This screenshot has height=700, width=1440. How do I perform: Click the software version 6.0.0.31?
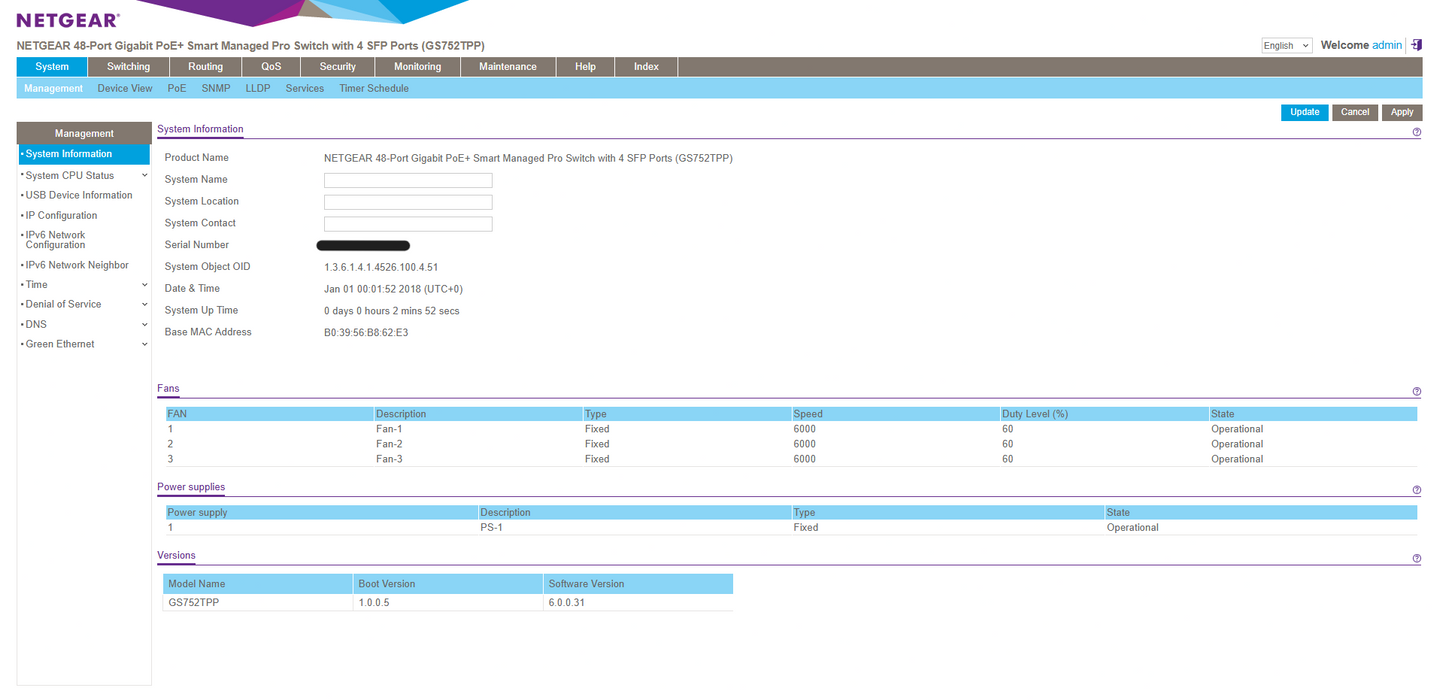(567, 603)
